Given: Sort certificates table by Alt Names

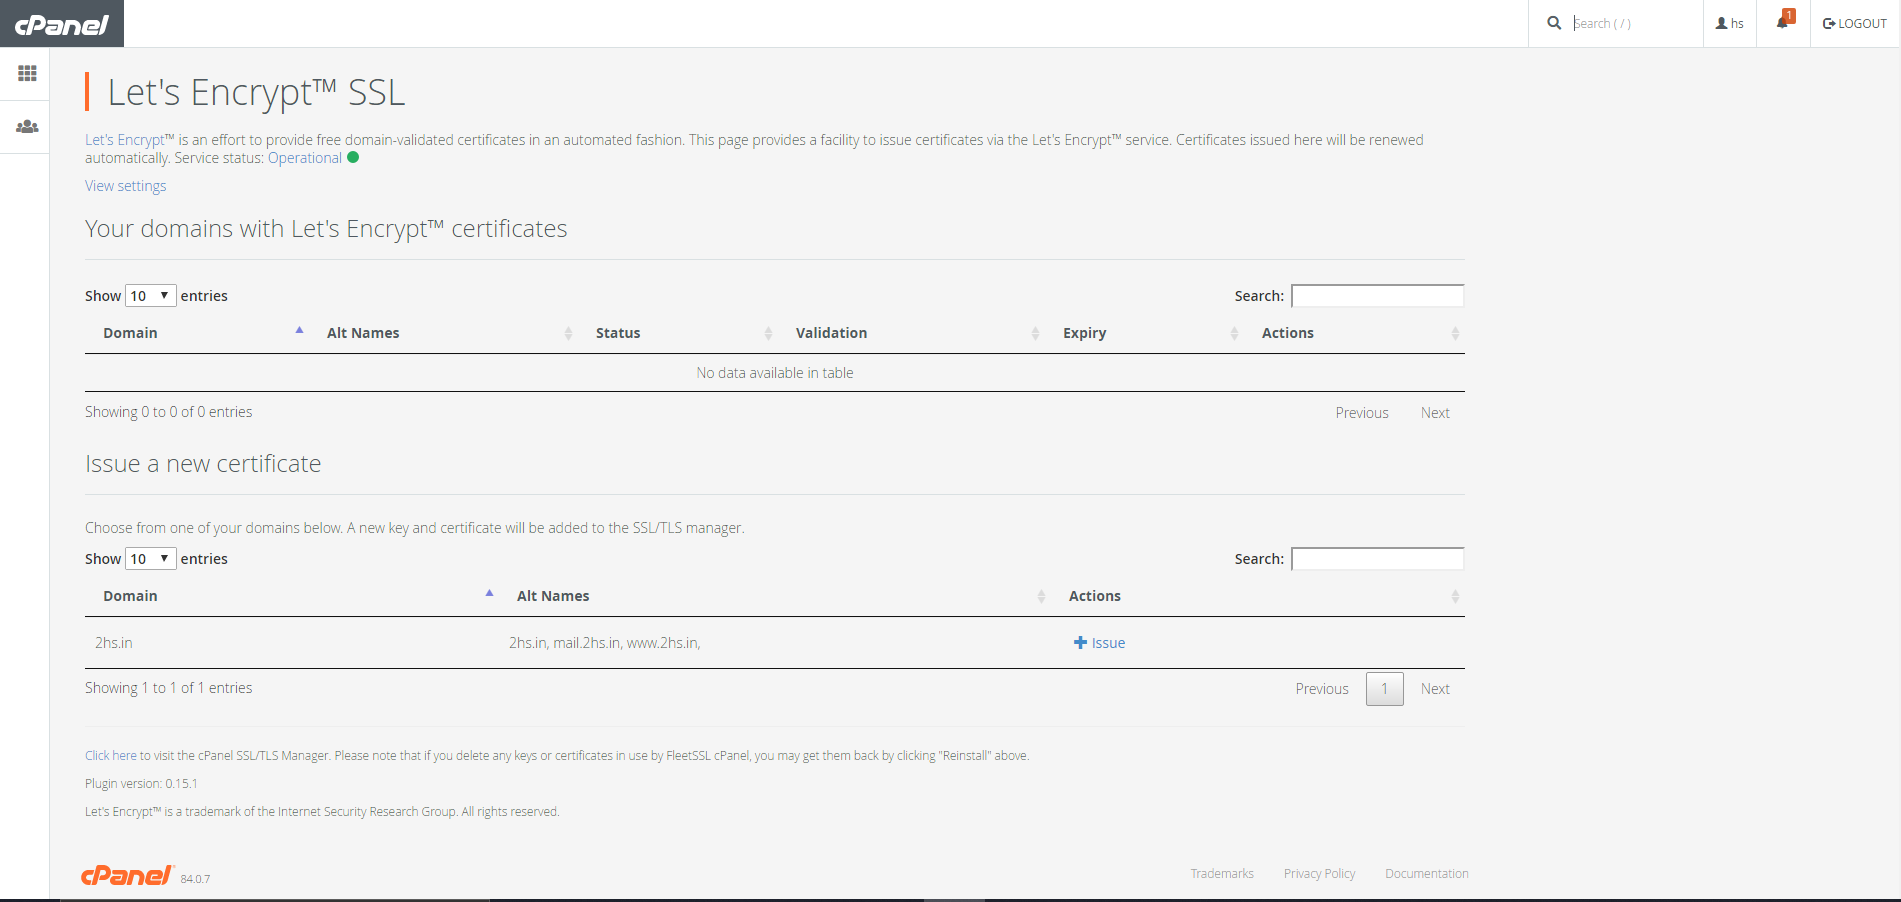Looking at the screenshot, I should pyautogui.click(x=443, y=333).
